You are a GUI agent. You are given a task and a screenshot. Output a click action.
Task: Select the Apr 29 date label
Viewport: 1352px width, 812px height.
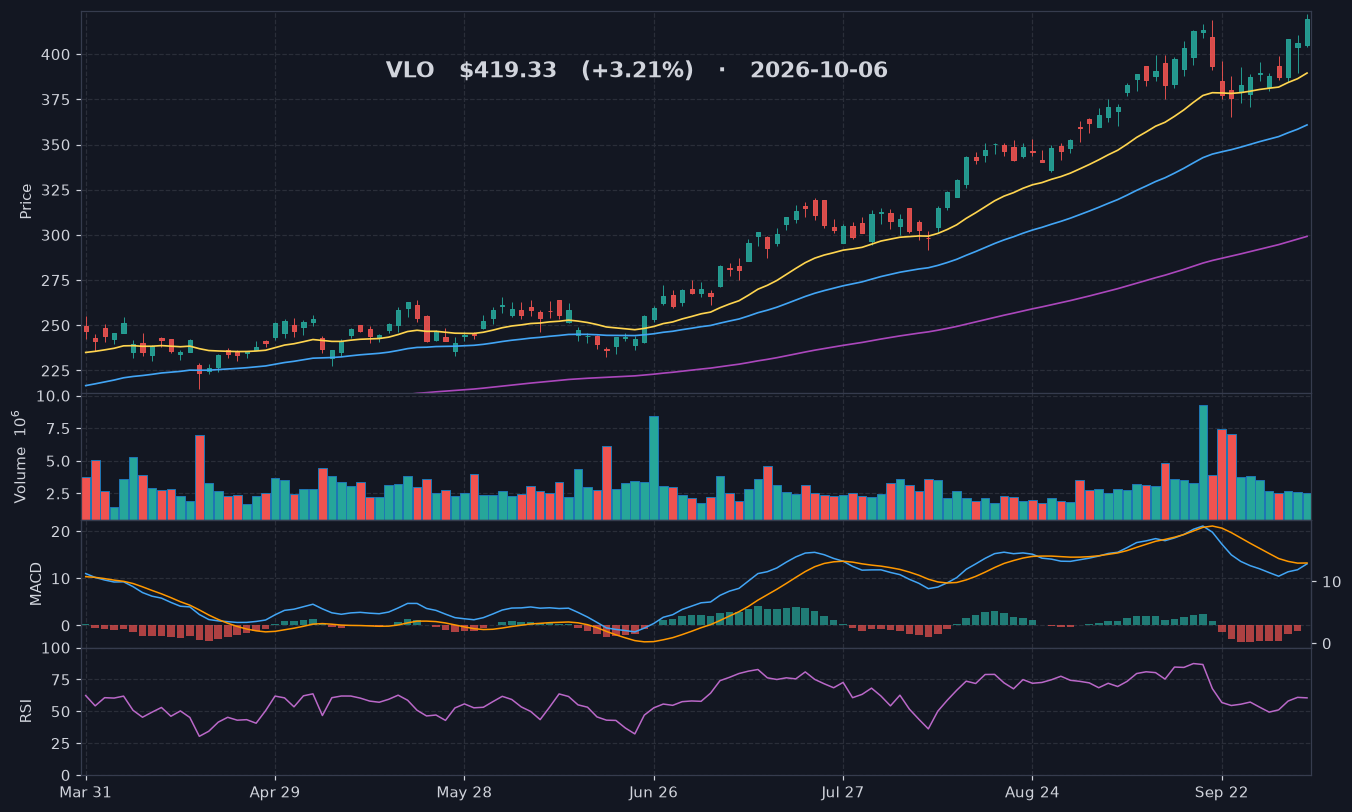tap(275, 792)
